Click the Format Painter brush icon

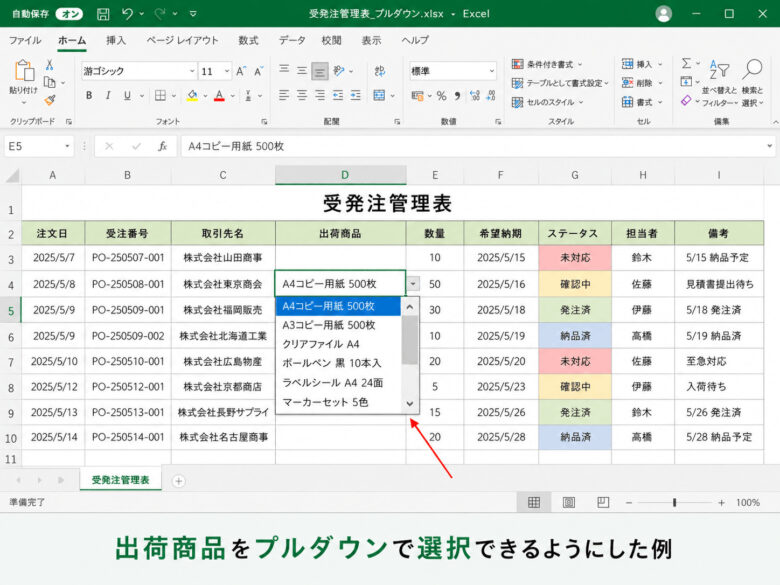(x=49, y=100)
